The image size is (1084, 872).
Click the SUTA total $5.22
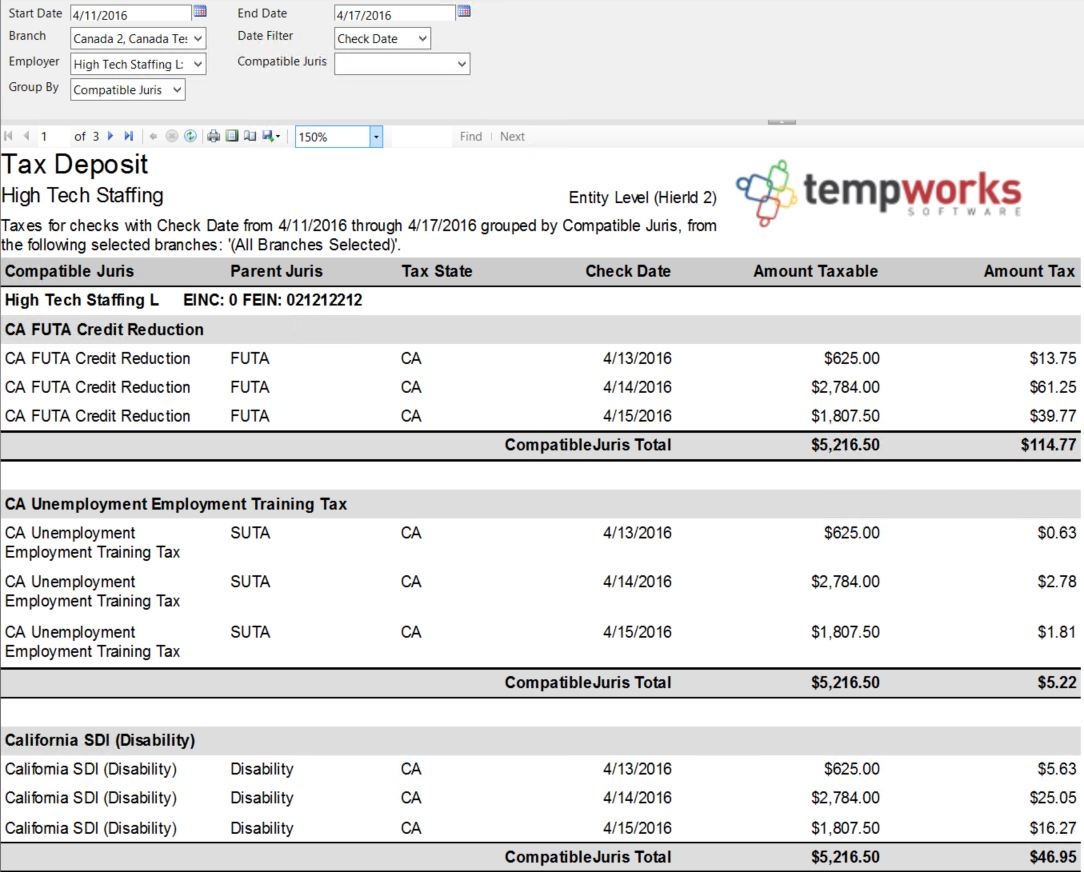point(1057,683)
